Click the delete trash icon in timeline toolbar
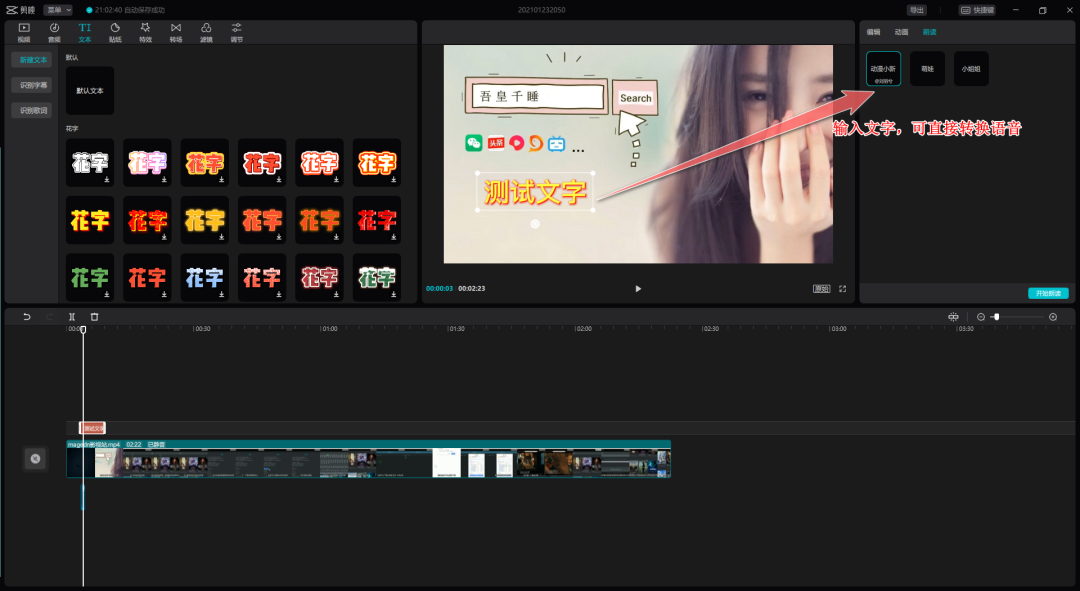 (x=95, y=317)
